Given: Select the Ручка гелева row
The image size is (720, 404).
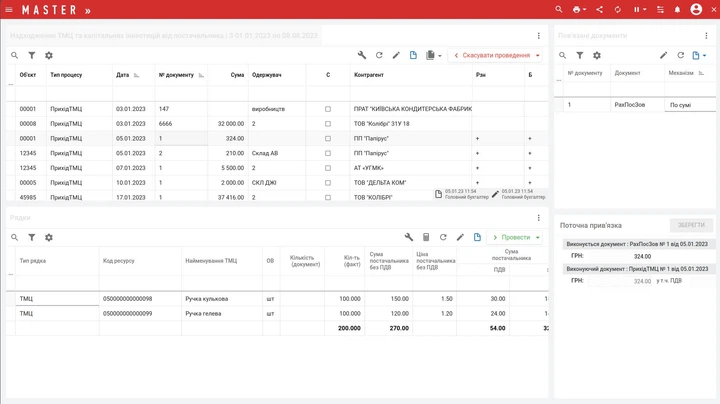Looking at the screenshot, I should pos(277,313).
